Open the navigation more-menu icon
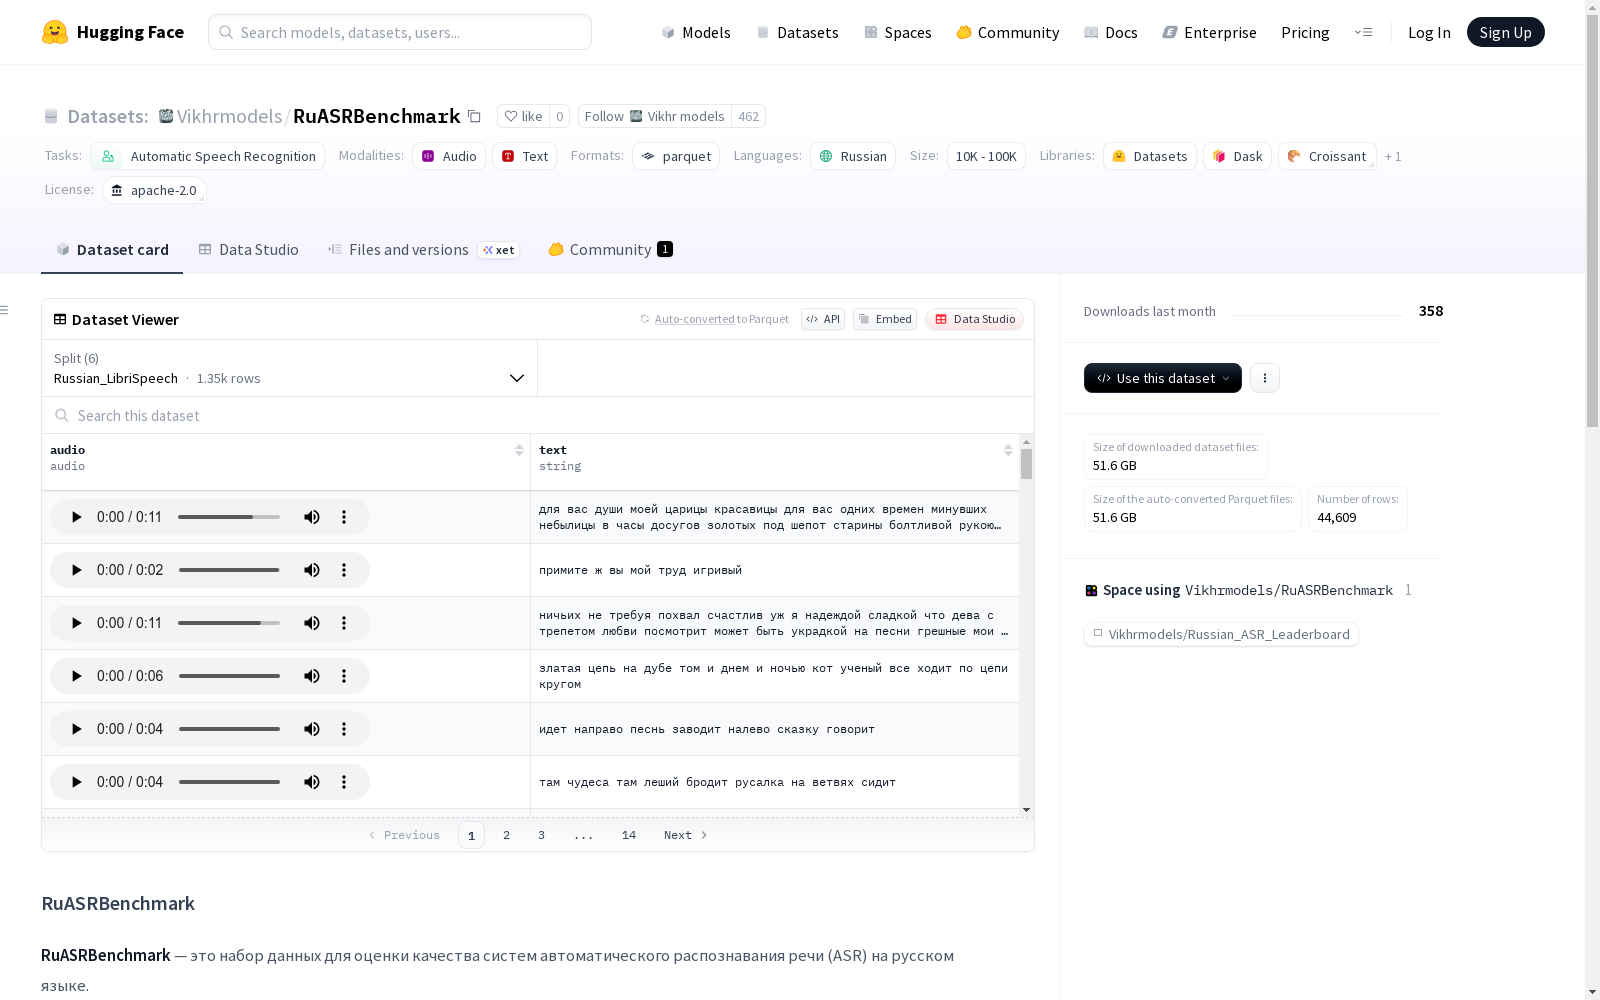 pyautogui.click(x=1363, y=32)
